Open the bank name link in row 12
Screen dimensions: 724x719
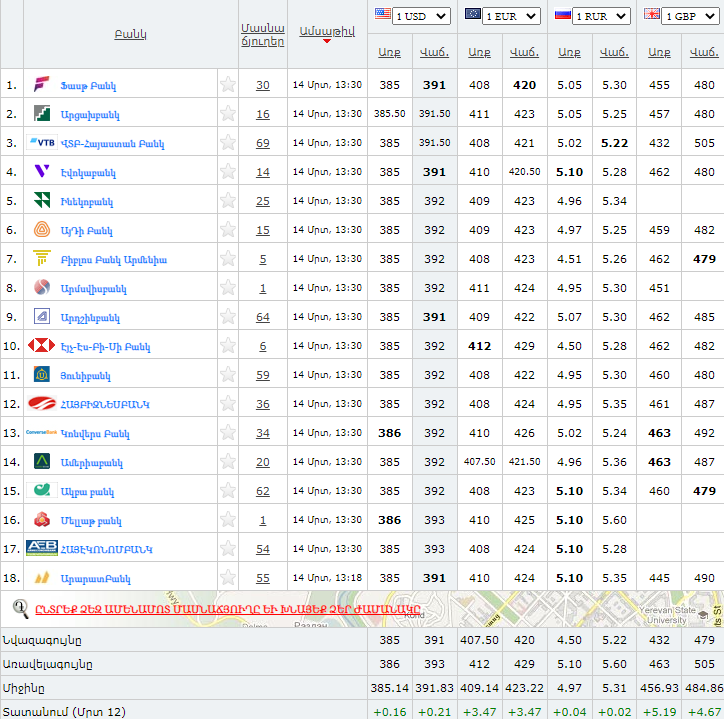[x=105, y=405]
